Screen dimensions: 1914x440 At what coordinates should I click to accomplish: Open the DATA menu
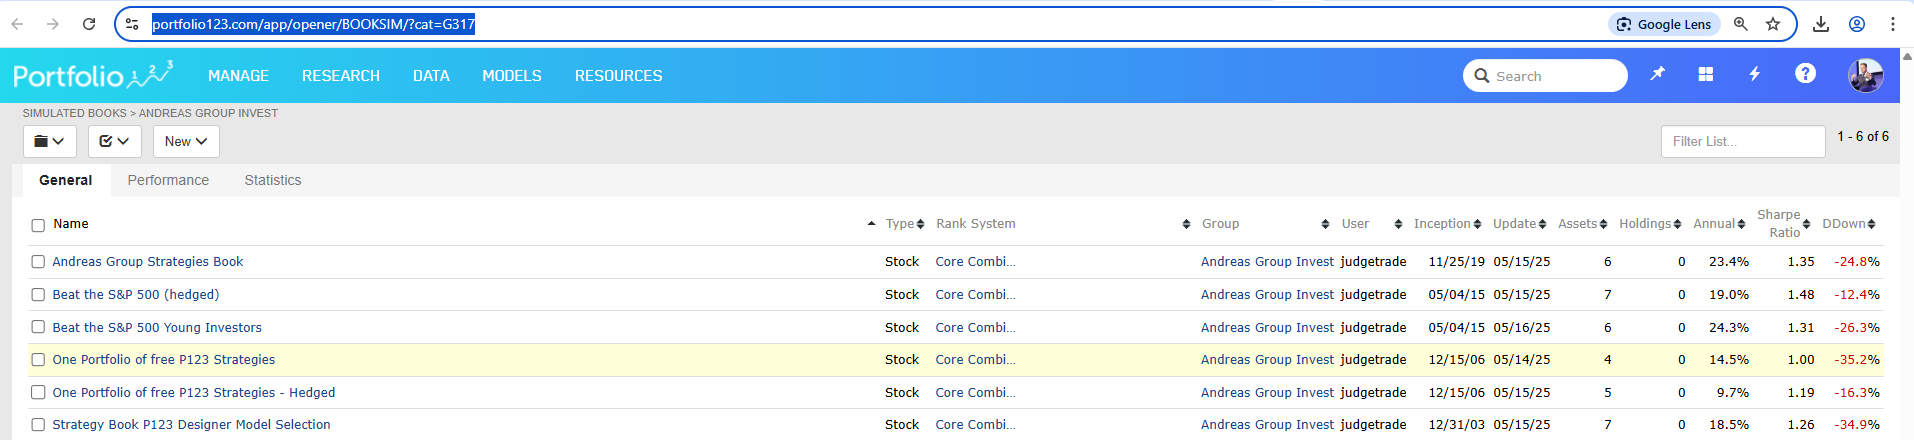click(431, 76)
